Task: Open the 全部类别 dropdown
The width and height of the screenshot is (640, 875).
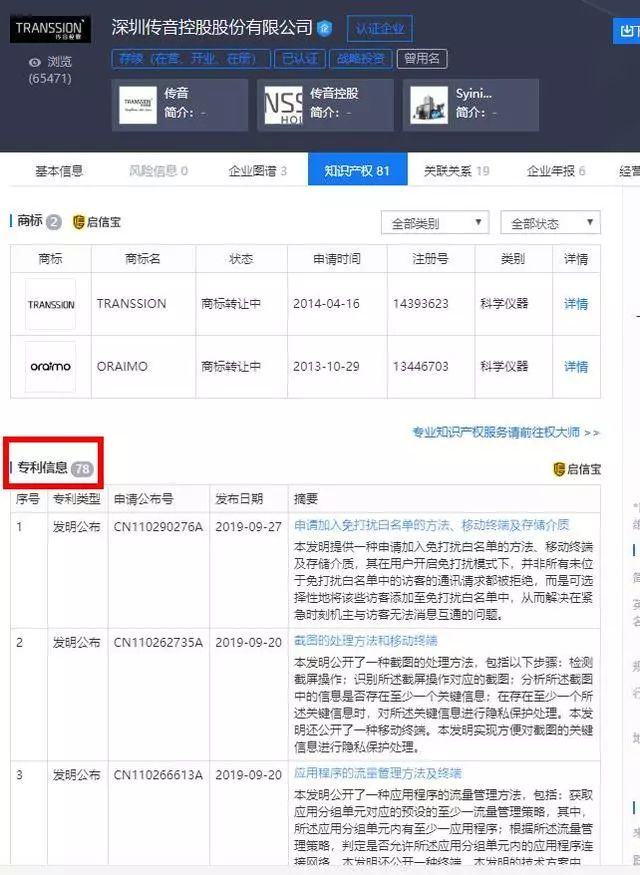Action: 435,223
